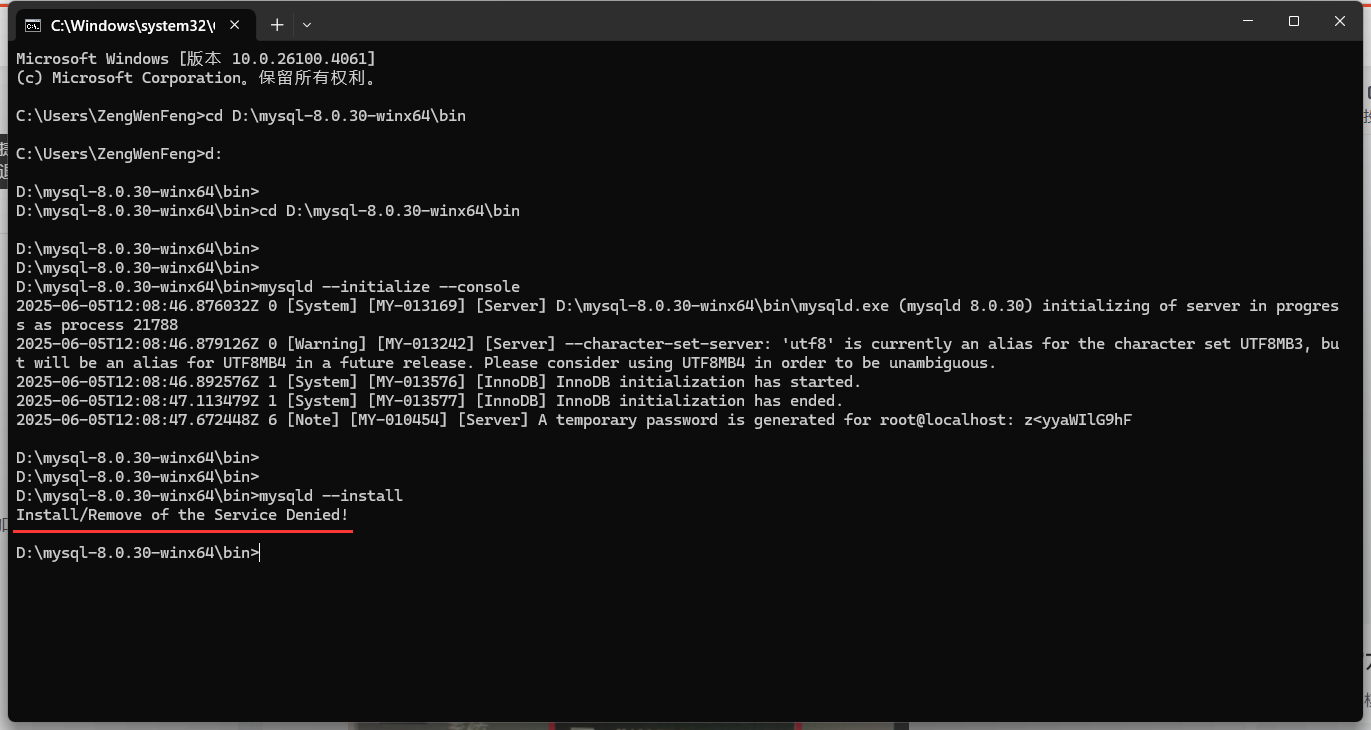Screen dimensions: 1371x730
Task: Minimize the terminal window
Action: (x=1245, y=20)
